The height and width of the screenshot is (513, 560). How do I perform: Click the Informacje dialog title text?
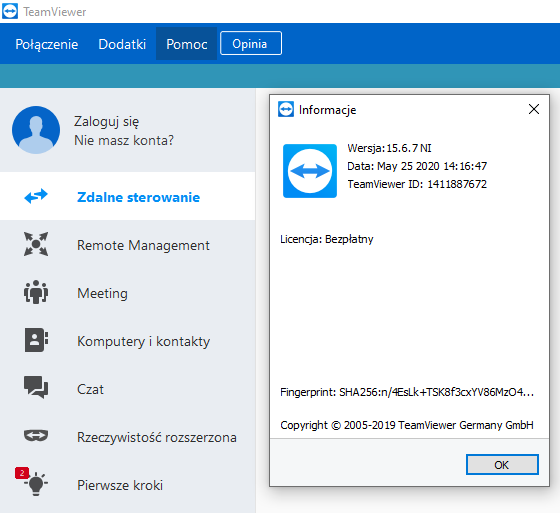tap(327, 110)
